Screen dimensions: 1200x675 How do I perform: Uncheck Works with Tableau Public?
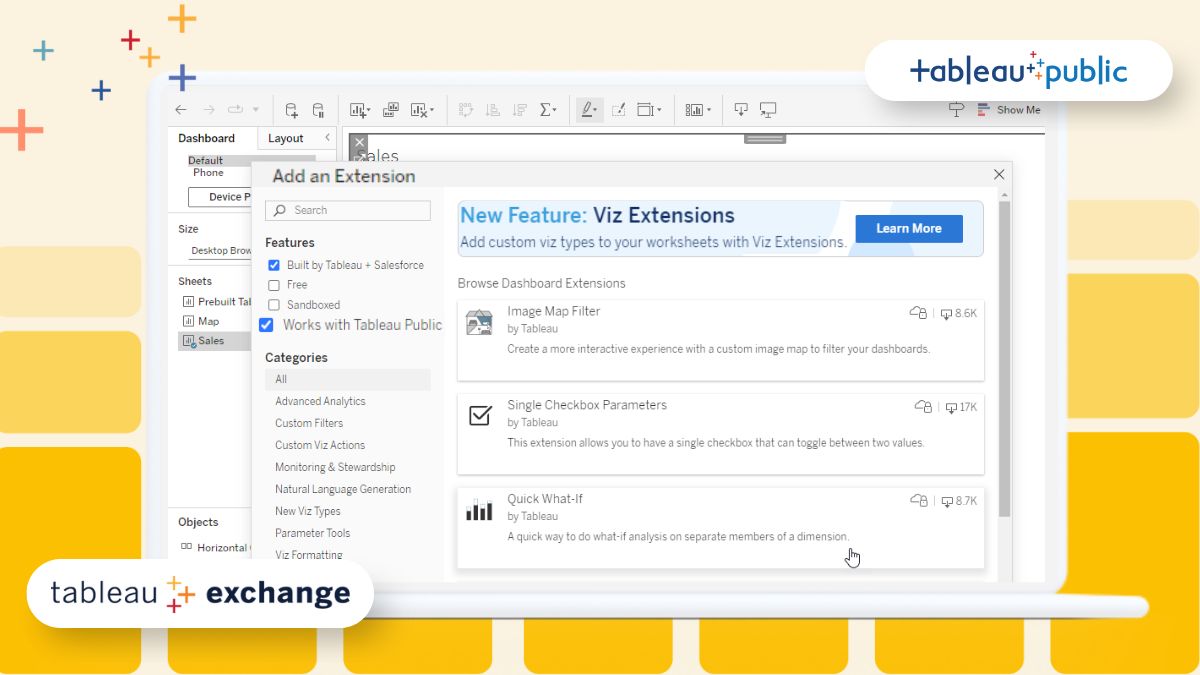pyautogui.click(x=266, y=325)
